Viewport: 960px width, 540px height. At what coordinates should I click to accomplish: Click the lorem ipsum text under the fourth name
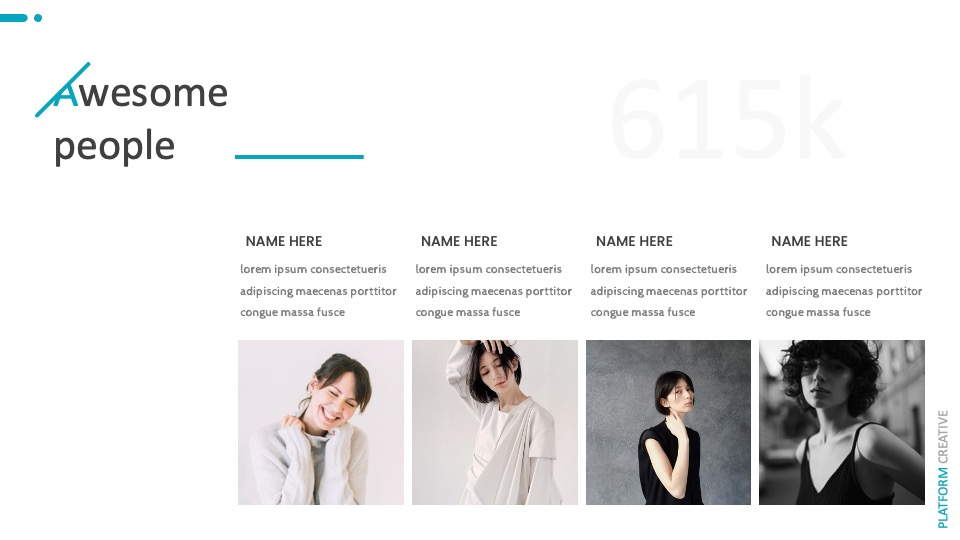[x=843, y=291]
